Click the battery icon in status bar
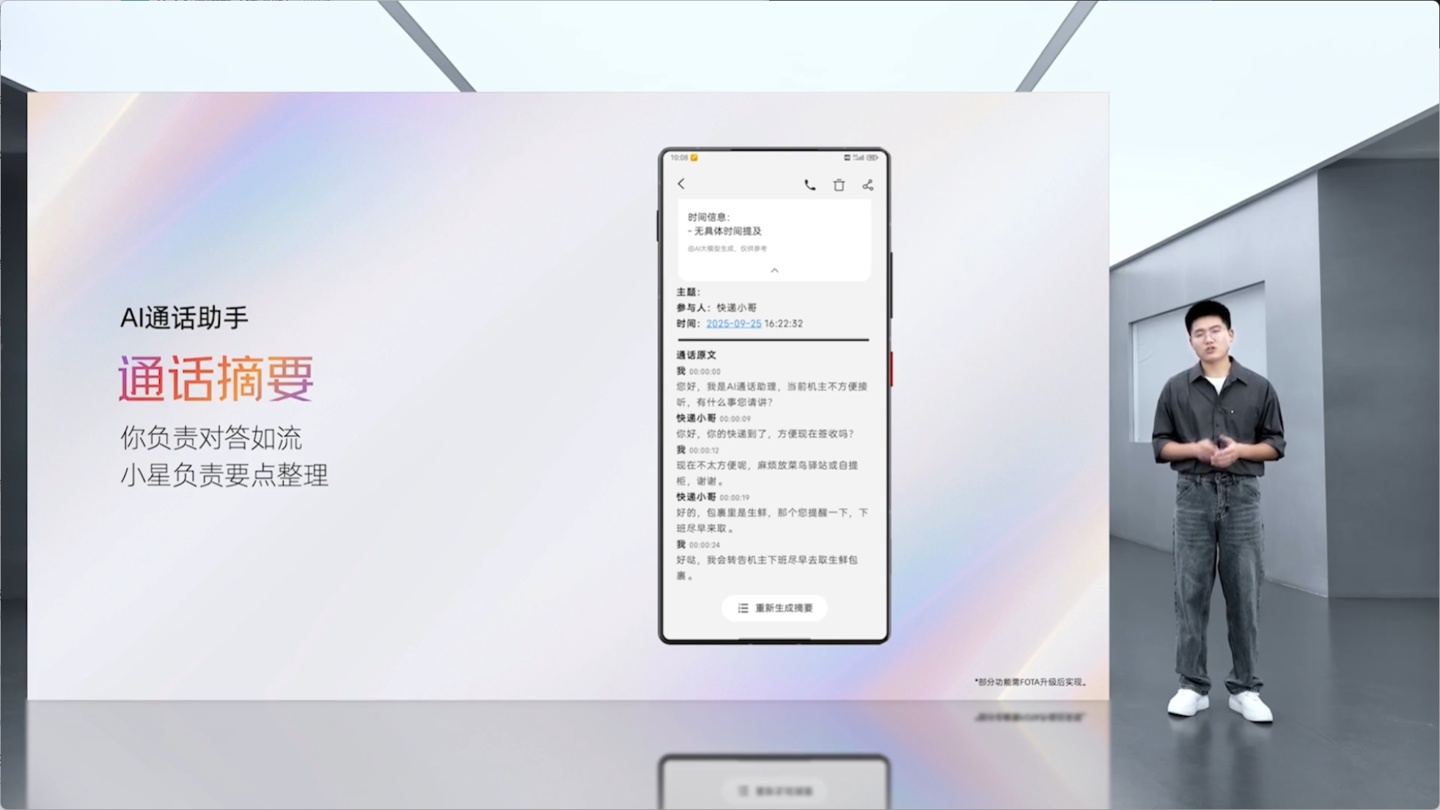The width and height of the screenshot is (1440, 810). [872, 158]
